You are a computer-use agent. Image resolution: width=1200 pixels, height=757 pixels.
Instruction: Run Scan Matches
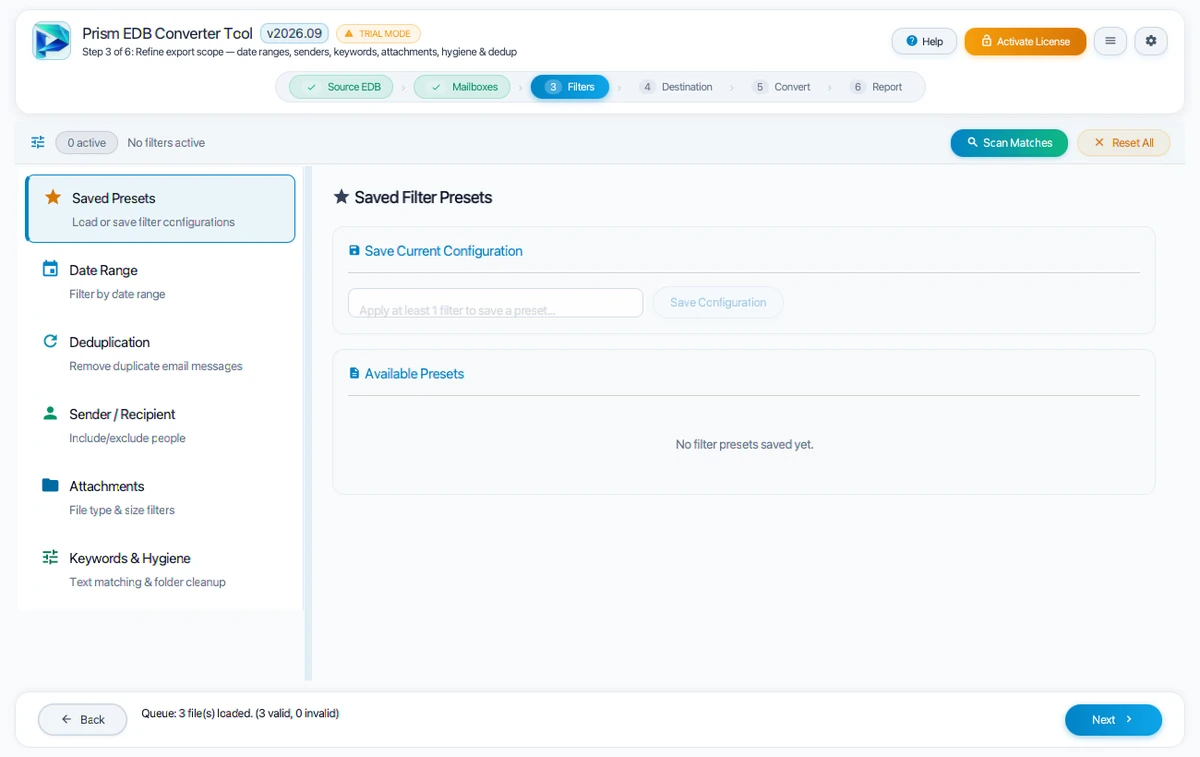(x=1009, y=143)
